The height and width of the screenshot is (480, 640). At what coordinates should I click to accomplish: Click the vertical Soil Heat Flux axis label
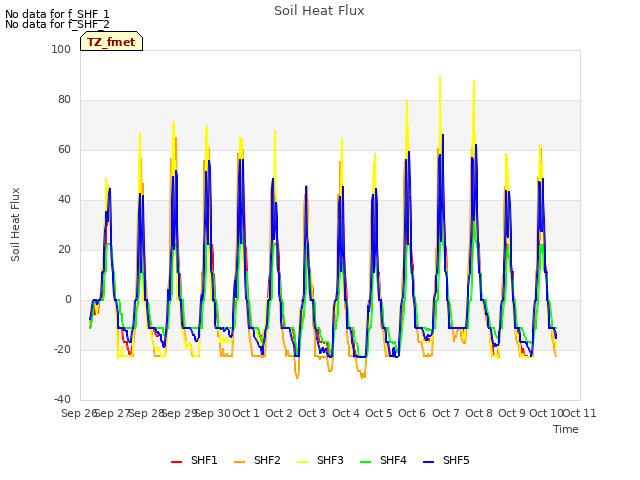click(x=15, y=224)
